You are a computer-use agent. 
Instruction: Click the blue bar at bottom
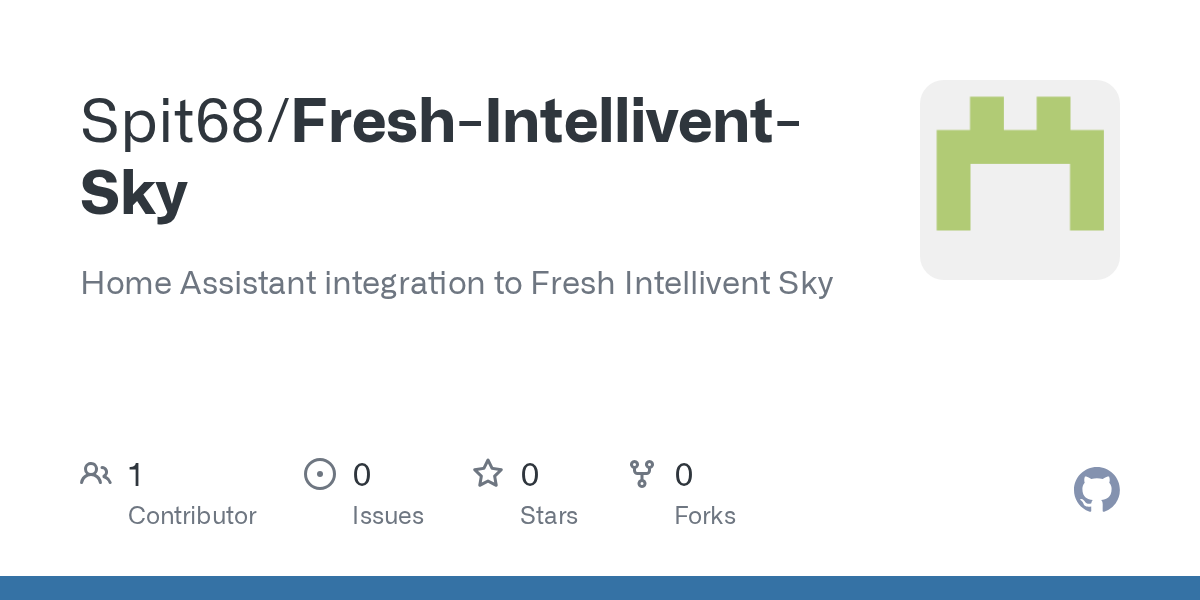pos(600,588)
